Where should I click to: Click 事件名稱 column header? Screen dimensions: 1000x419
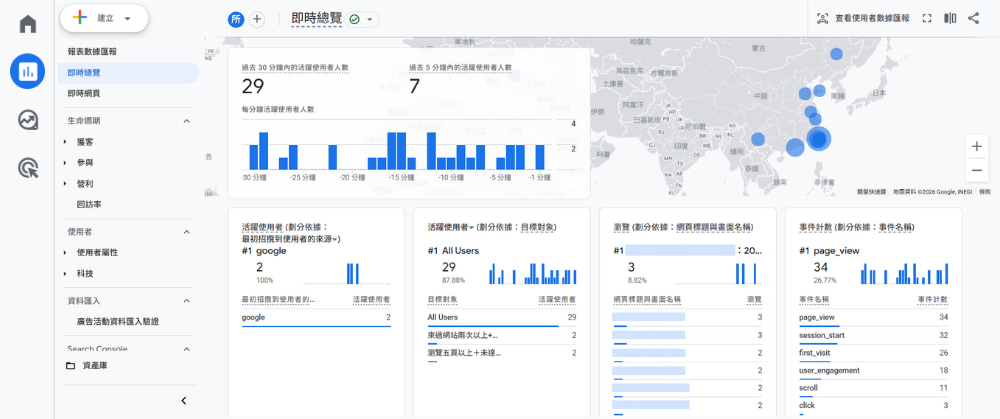[814, 299]
